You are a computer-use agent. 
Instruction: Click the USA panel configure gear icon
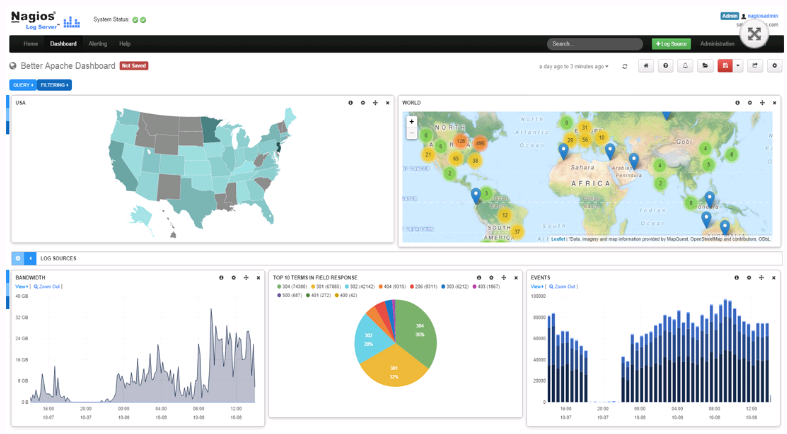point(363,102)
